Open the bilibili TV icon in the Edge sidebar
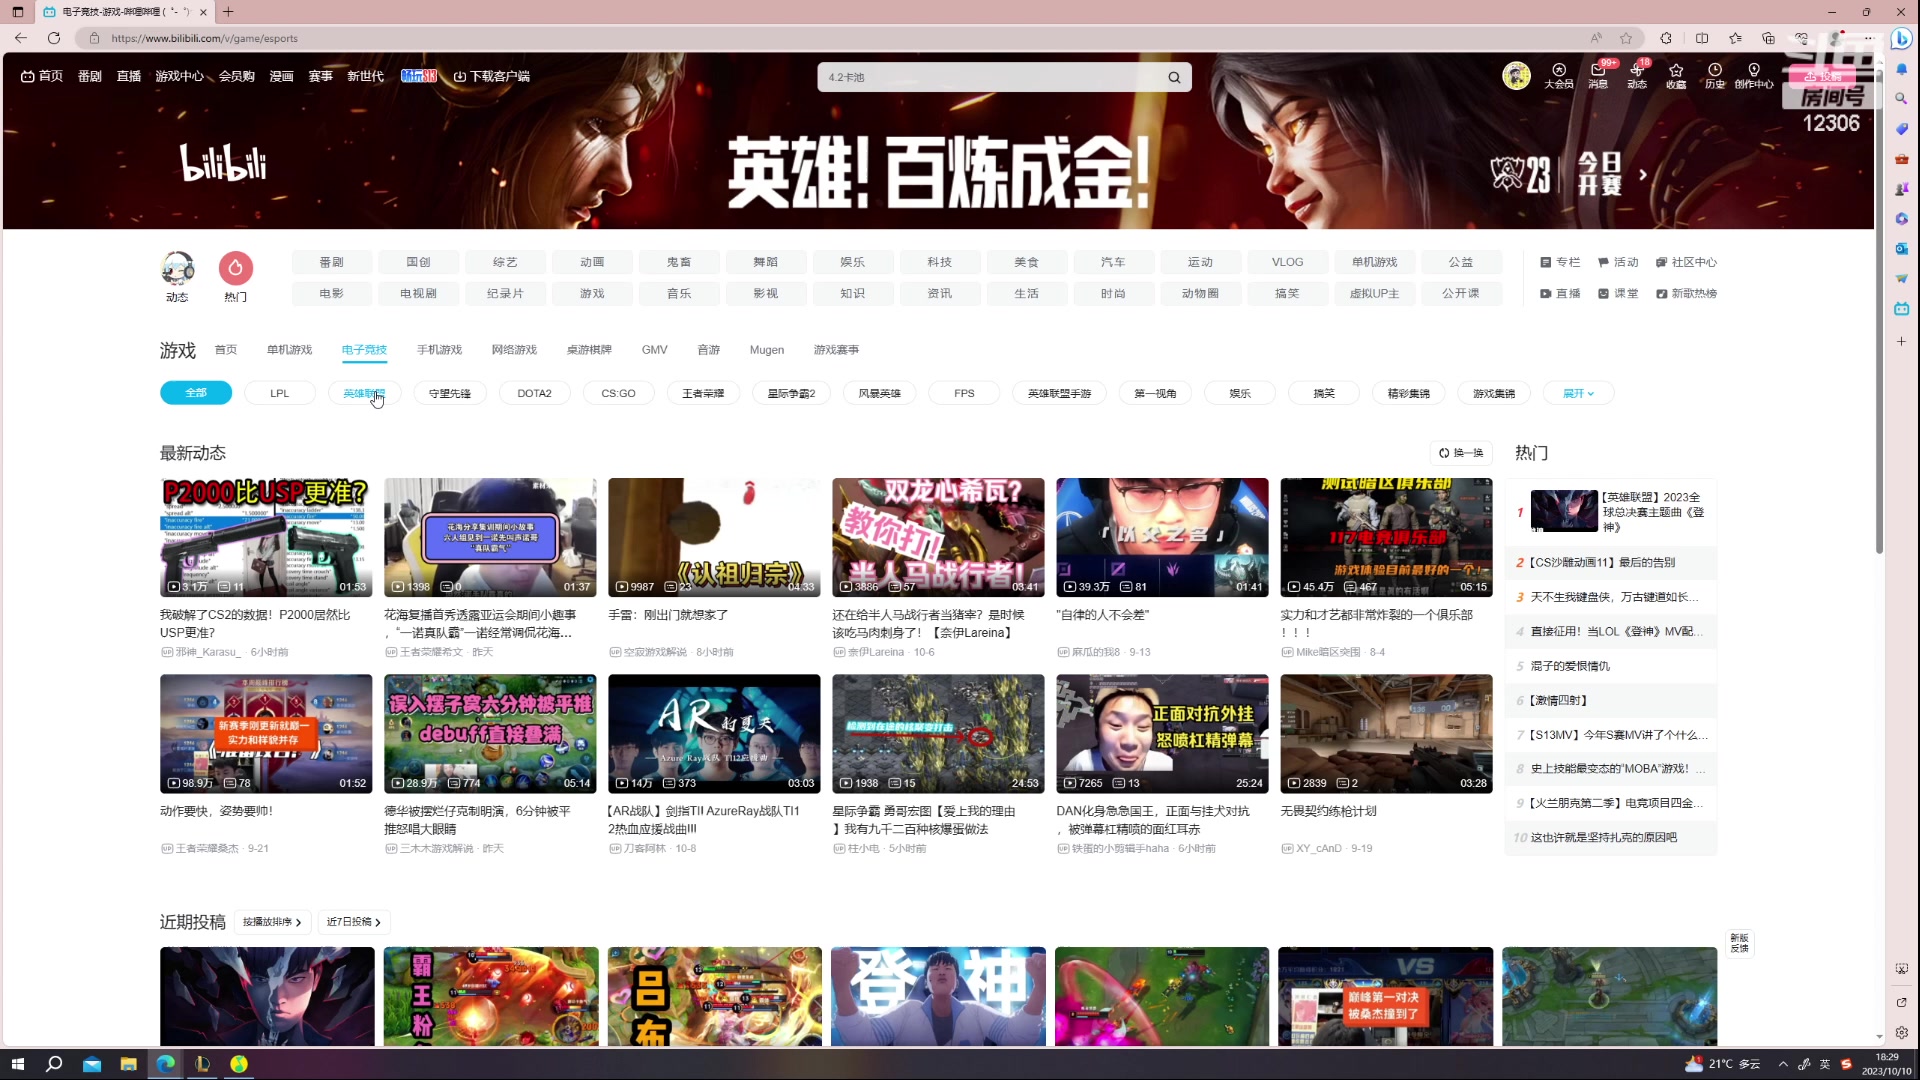1920x1080 pixels. coord(1901,309)
